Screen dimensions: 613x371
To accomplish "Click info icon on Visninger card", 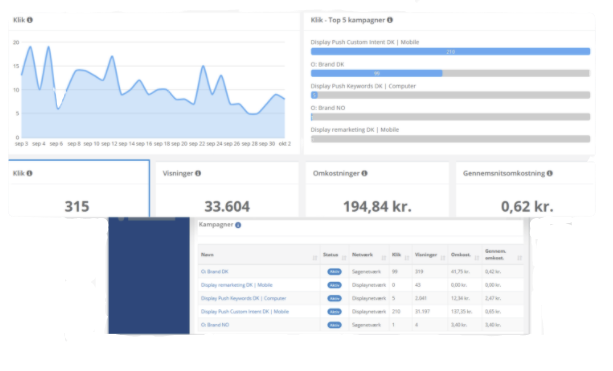I will (x=198, y=173).
